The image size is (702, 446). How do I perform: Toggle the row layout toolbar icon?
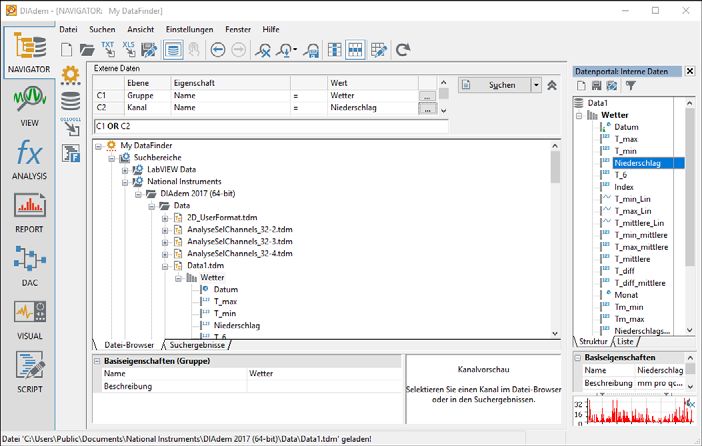click(355, 50)
